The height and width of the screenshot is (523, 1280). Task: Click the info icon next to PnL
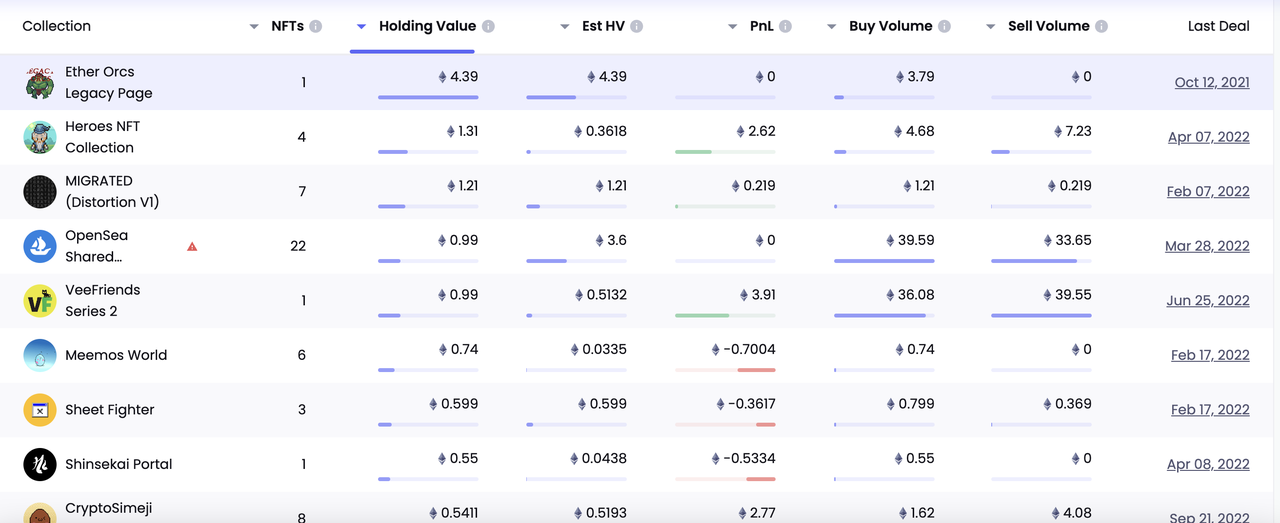pyautogui.click(x=785, y=26)
